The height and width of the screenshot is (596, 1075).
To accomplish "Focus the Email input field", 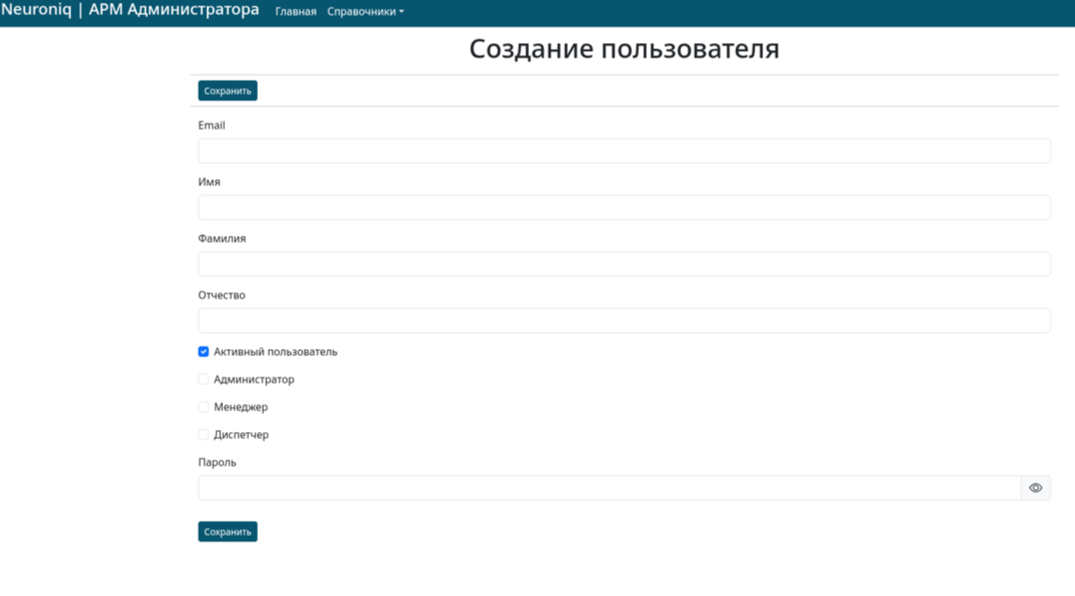I will [x=623, y=151].
